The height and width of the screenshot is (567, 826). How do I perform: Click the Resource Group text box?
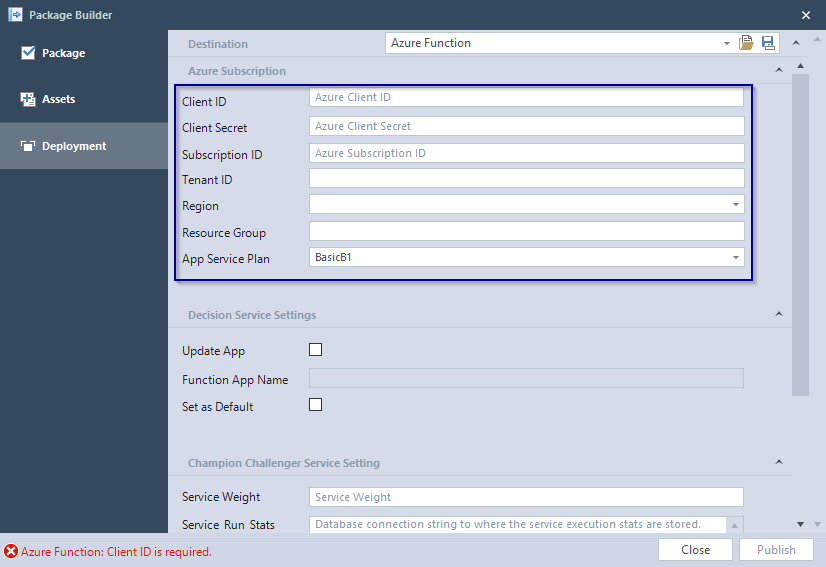coord(526,231)
